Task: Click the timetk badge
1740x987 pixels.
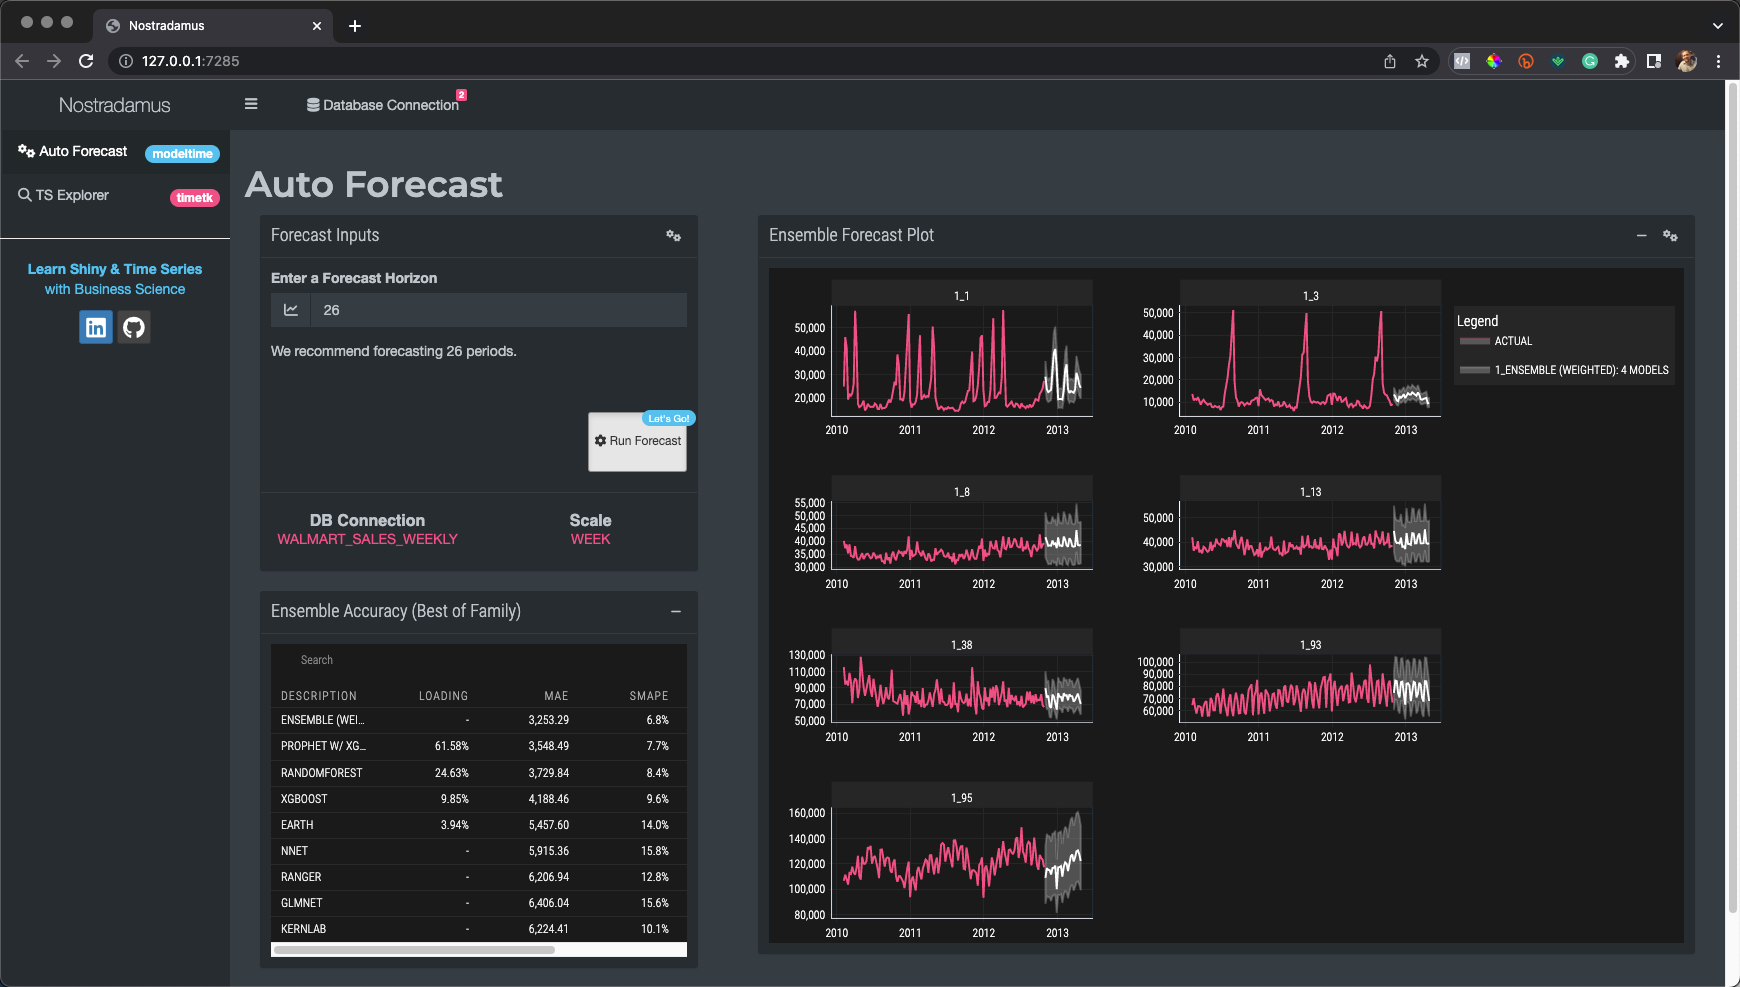Action: pyautogui.click(x=195, y=198)
